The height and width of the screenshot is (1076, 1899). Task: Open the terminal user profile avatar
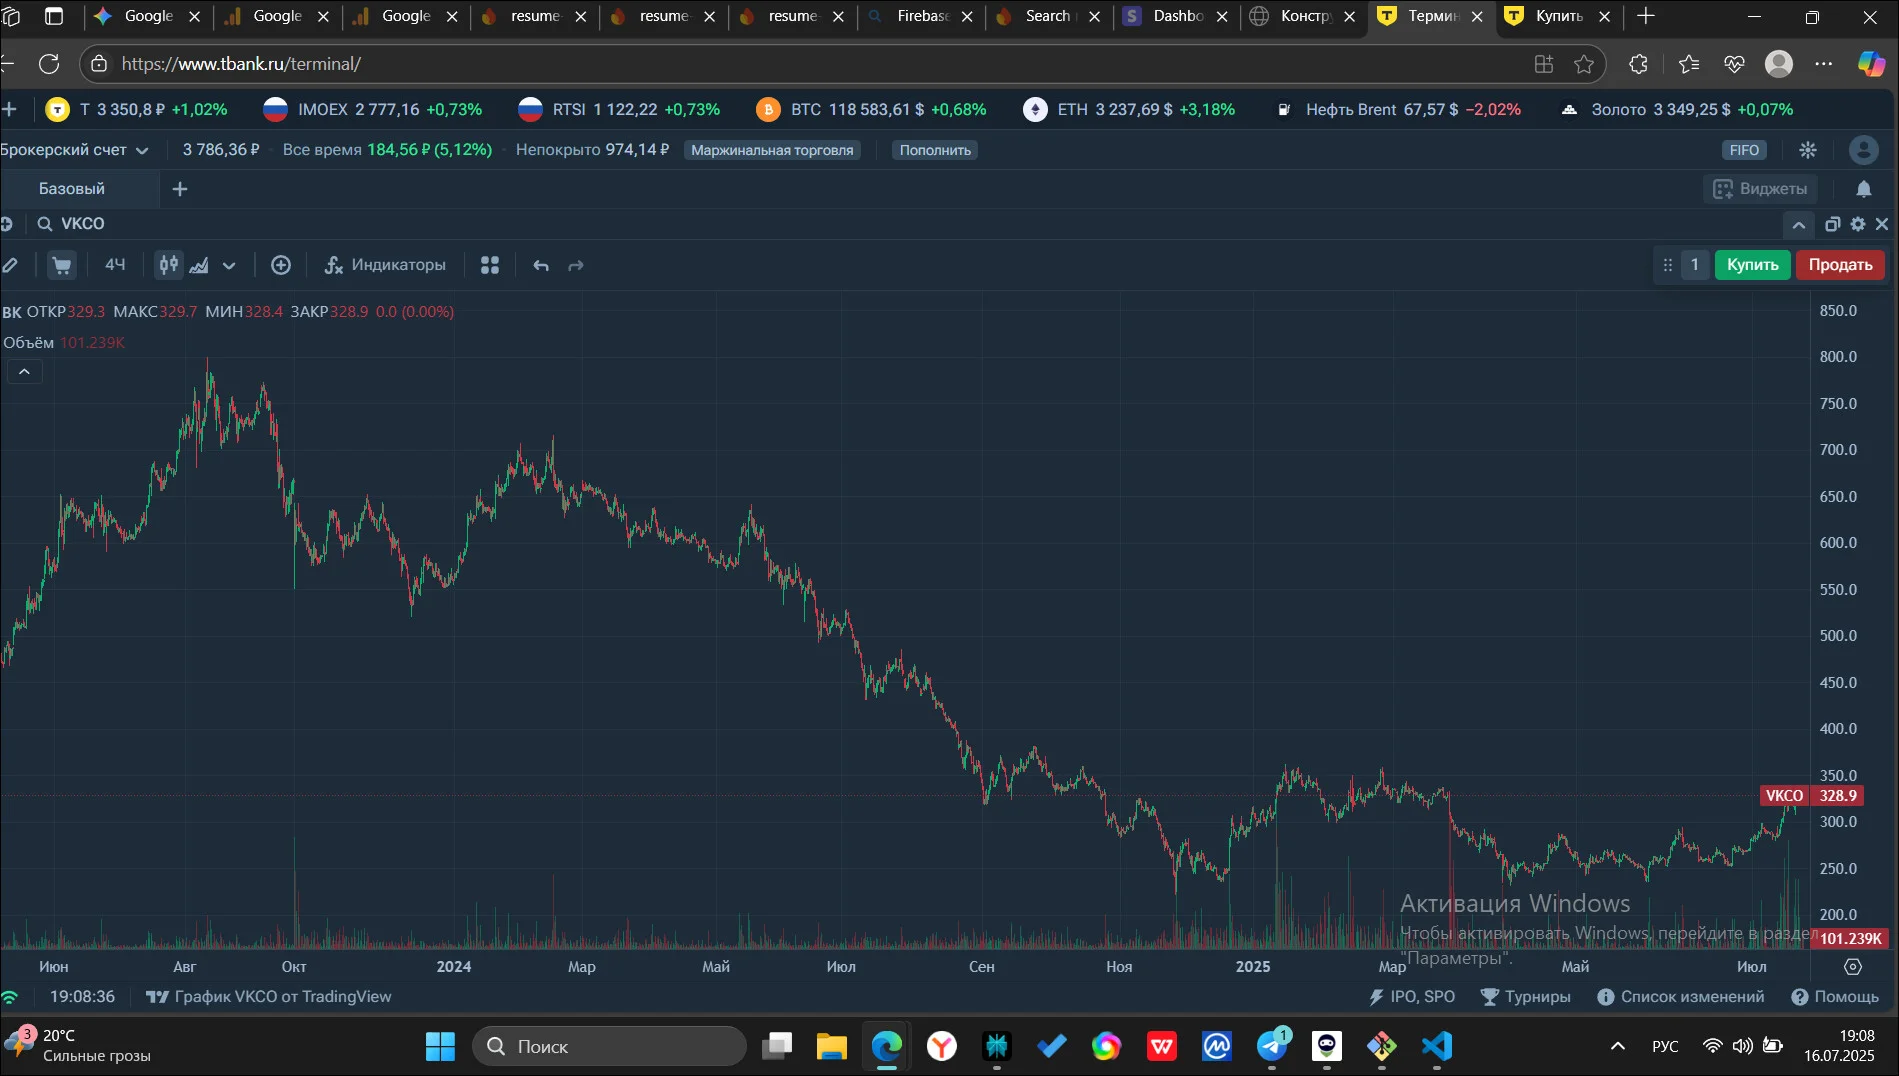(1864, 150)
